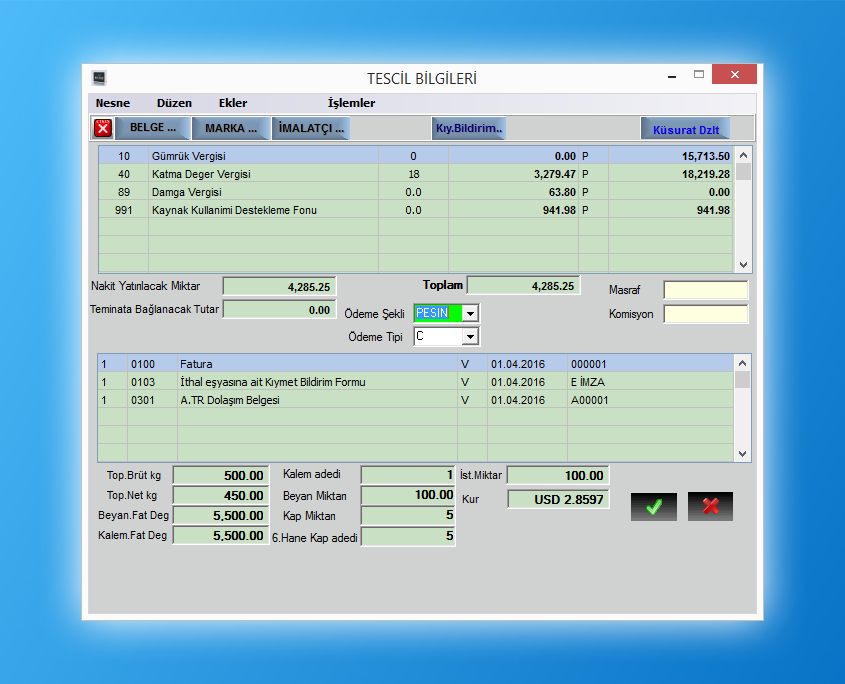
Task: Click the Komisyon input field
Action: pos(705,314)
